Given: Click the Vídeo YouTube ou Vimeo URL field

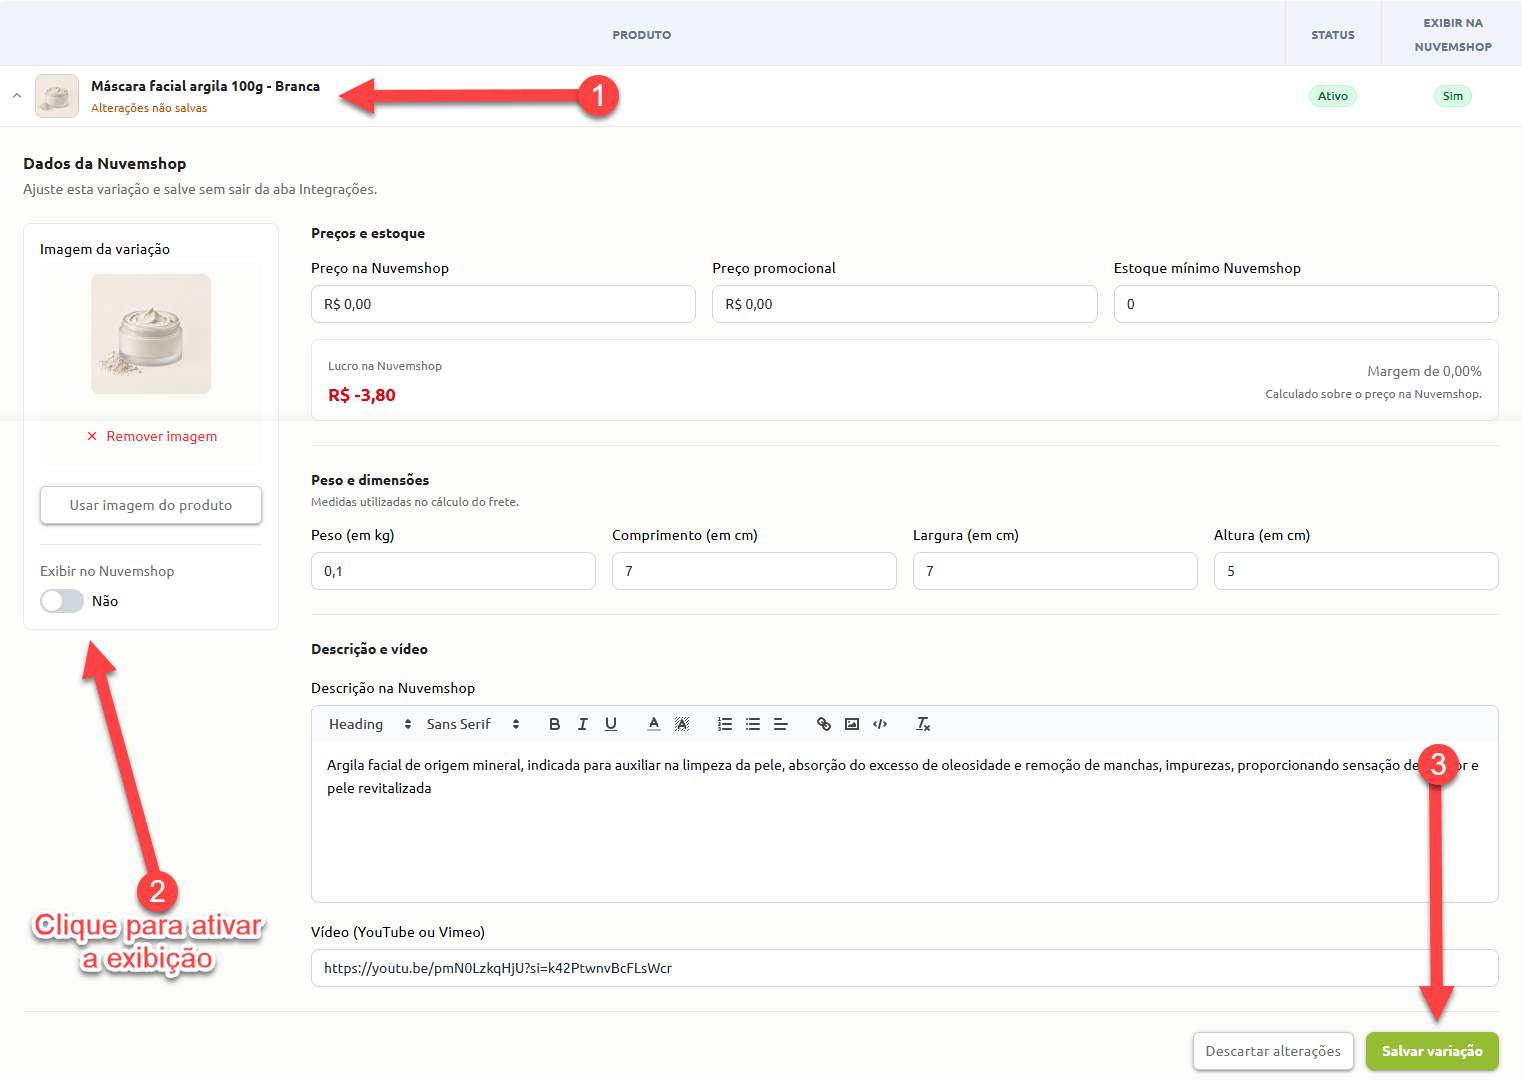Looking at the screenshot, I should [905, 968].
